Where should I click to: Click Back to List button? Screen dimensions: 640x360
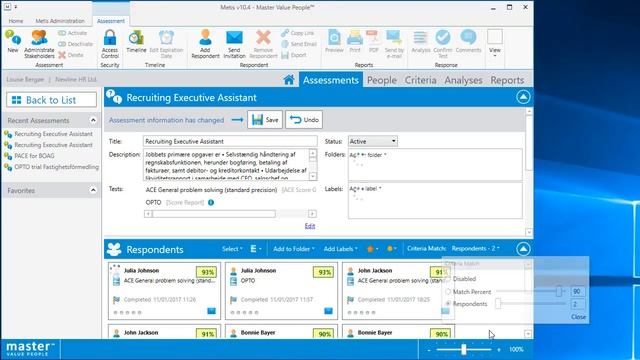click(x=51, y=100)
